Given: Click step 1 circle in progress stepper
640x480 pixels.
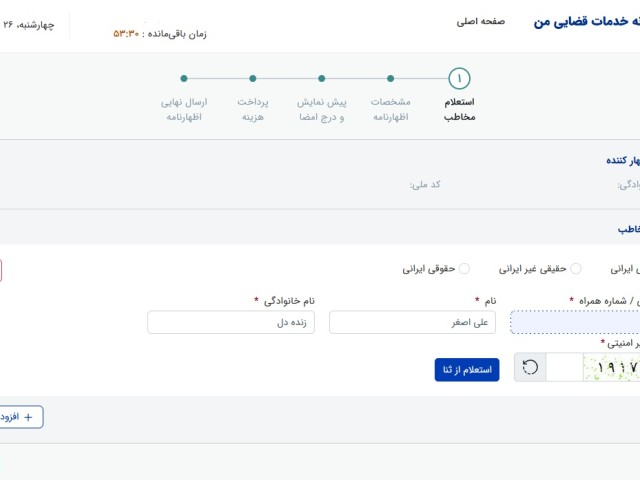Looking at the screenshot, I should (x=459, y=79).
